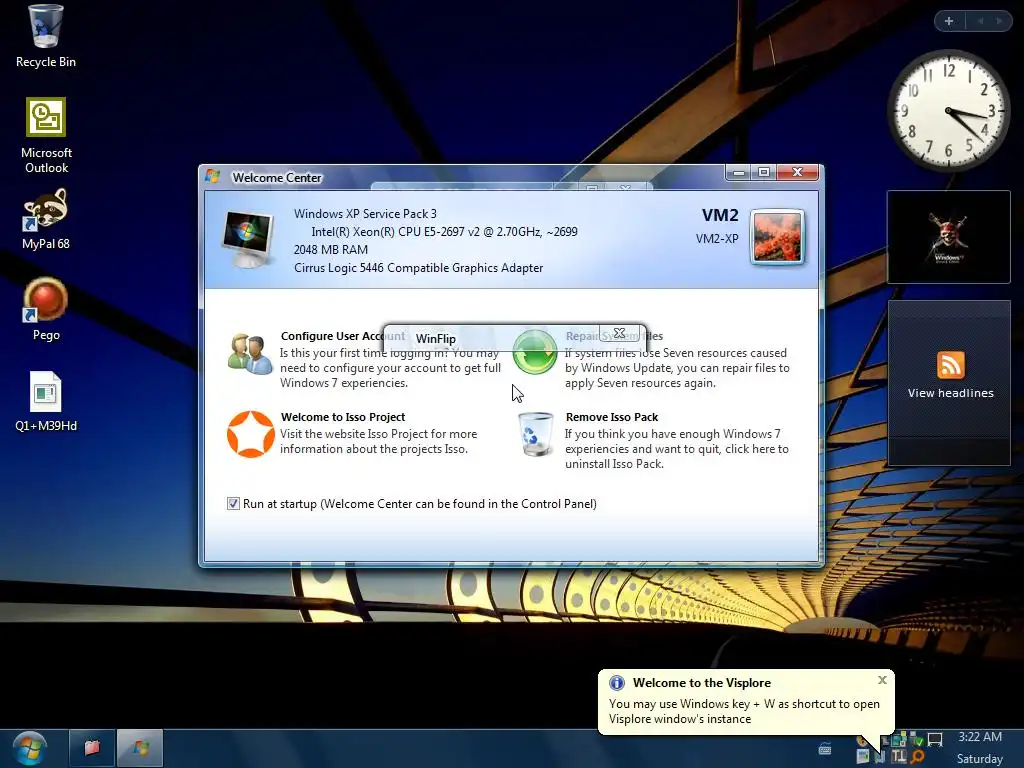Click the monitor display tray icon
Image resolution: width=1024 pixels, height=768 pixels.
pyautogui.click(x=935, y=739)
